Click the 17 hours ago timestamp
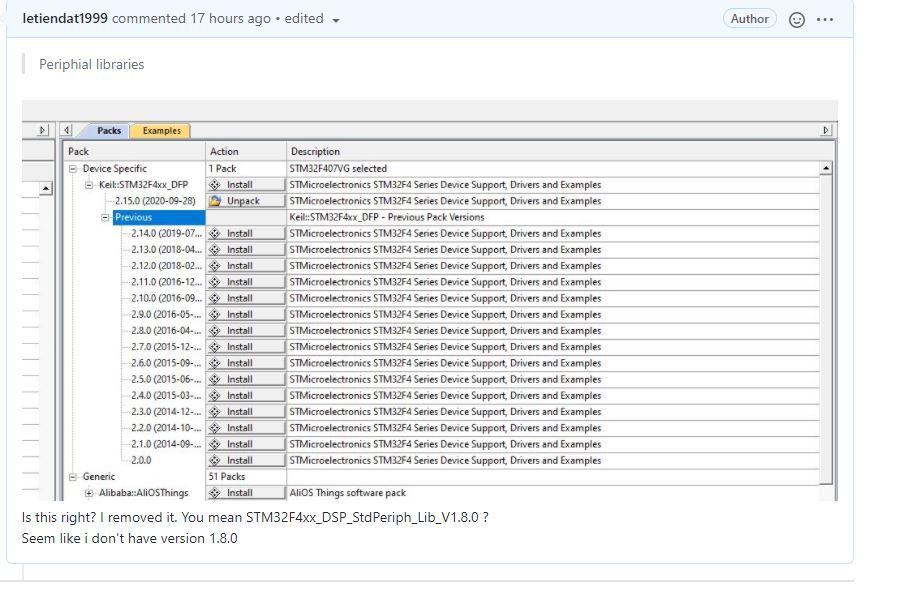The height and width of the screenshot is (598, 915). click(x=230, y=18)
